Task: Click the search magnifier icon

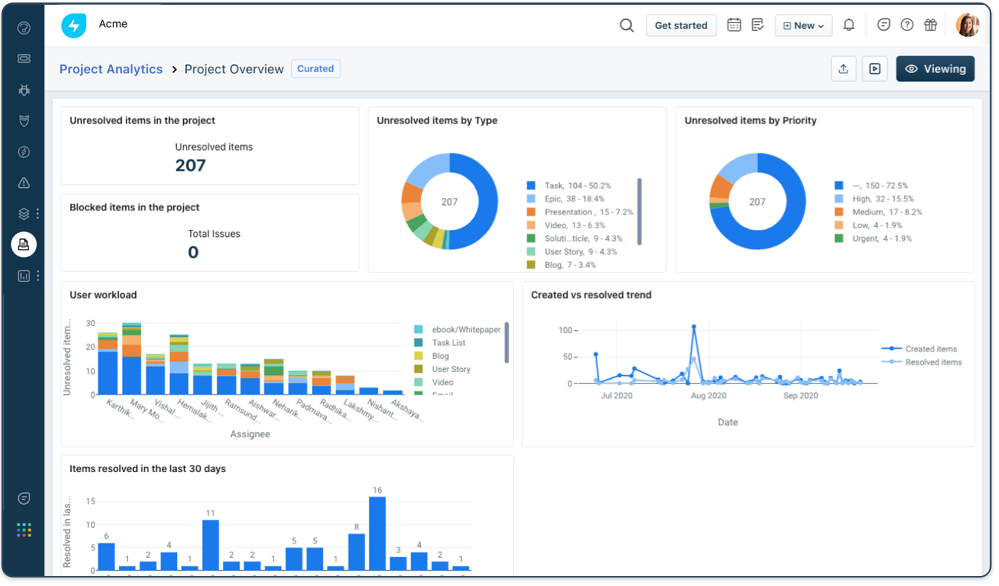Action: click(x=626, y=25)
